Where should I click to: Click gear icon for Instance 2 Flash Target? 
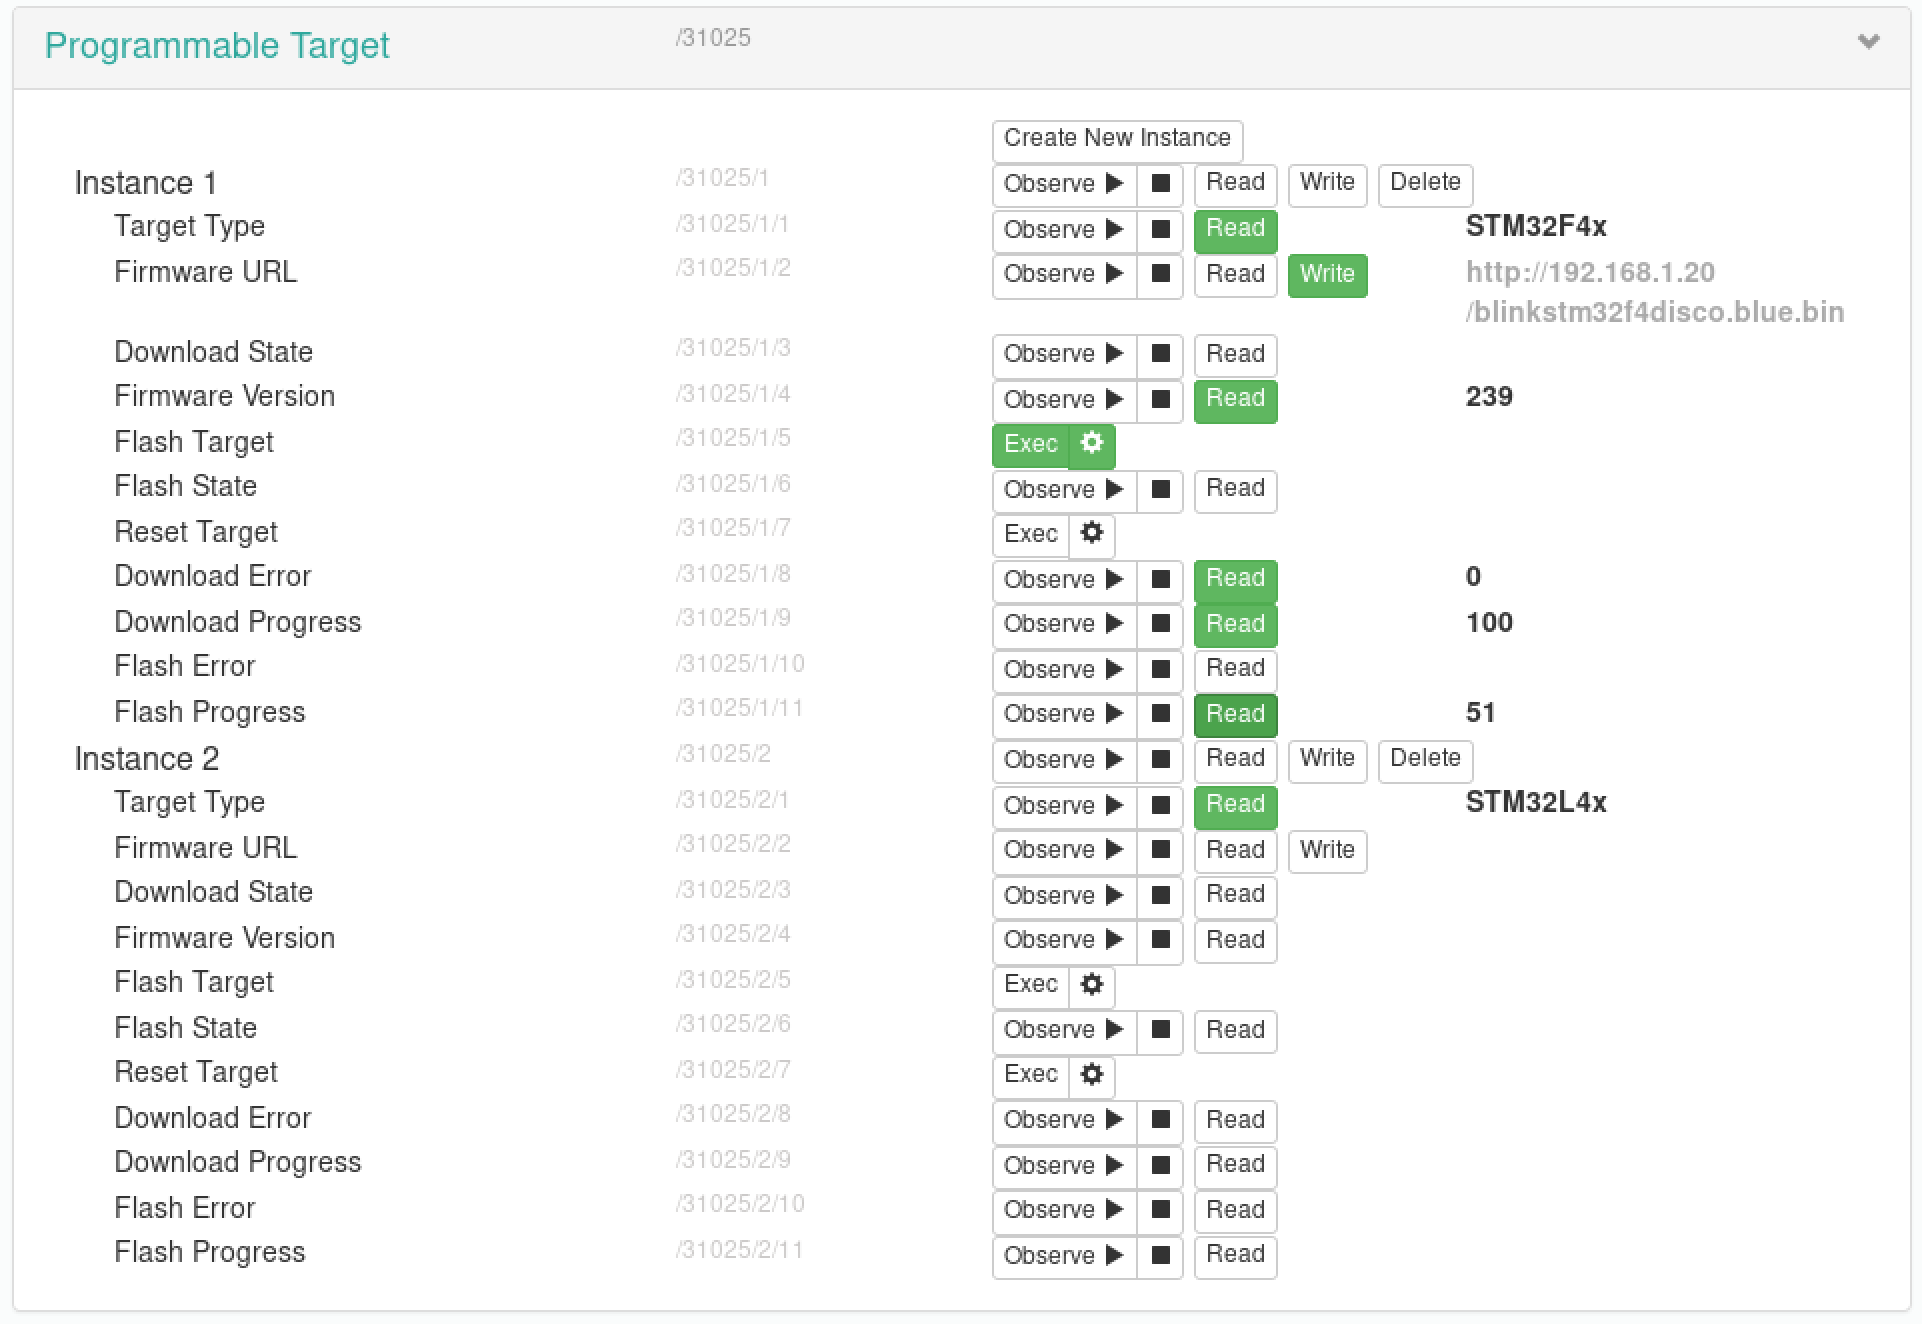pos(1091,984)
